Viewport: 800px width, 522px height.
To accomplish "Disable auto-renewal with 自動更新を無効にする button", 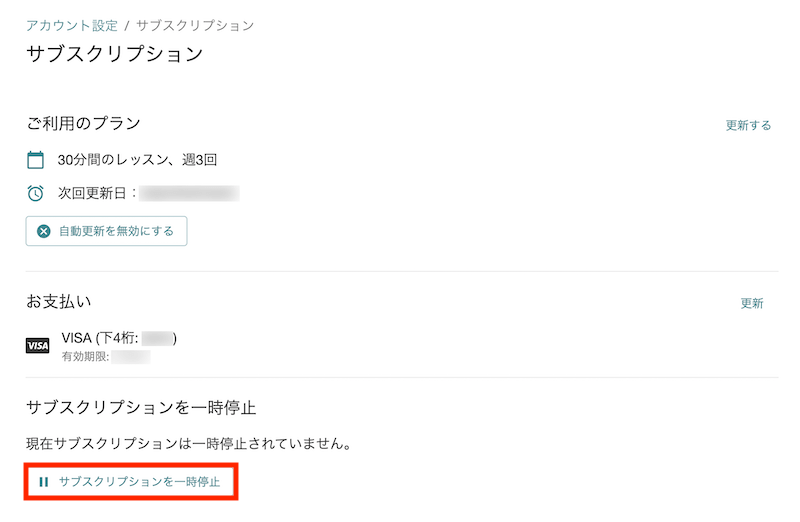I will point(107,231).
